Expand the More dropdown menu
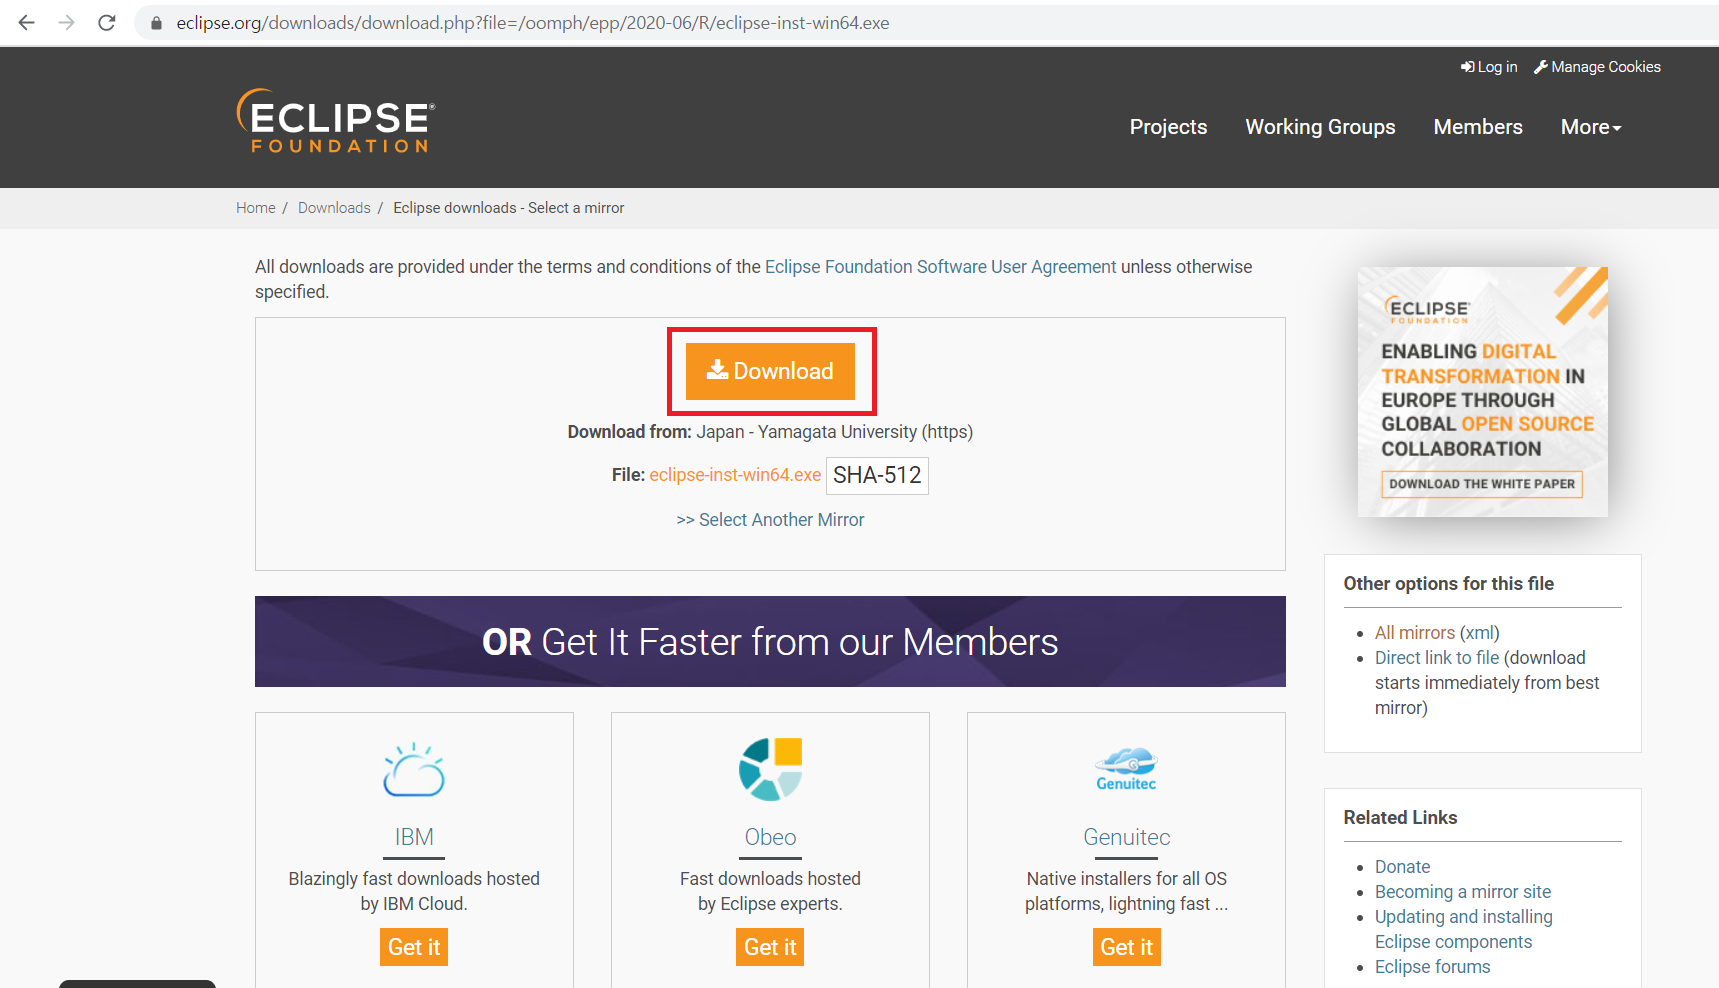1719x988 pixels. [x=1591, y=127]
